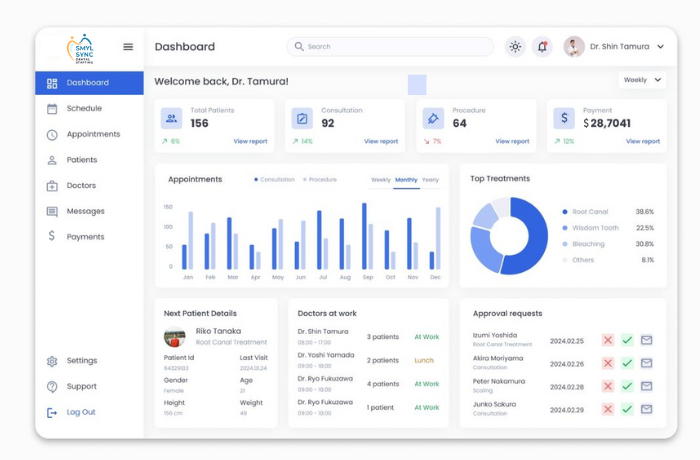Image resolution: width=700 pixels, height=460 pixels.
Task: Select the Root Canal color dot in the legend
Action: point(565,212)
